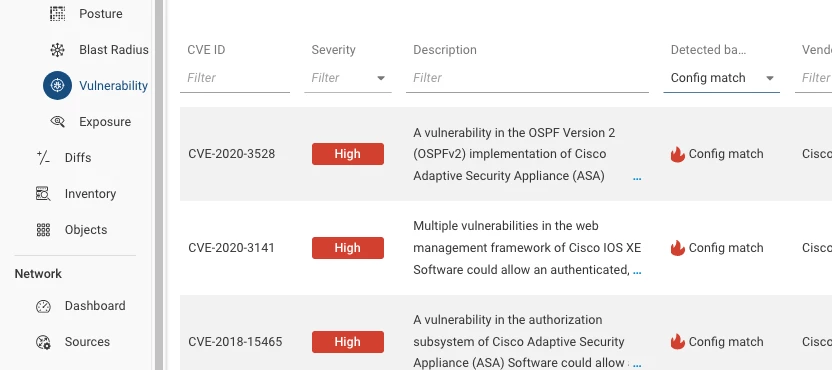Select CVE-2020-3528 ID cell
The width and height of the screenshot is (832, 370).
pyautogui.click(x=232, y=154)
